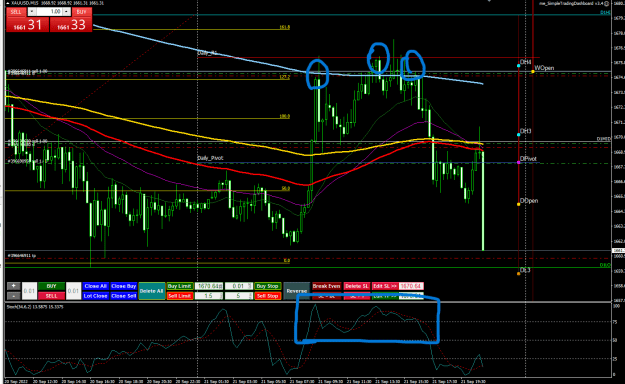This screenshot has height=384, width=625.
Task: Click the DPivot label on the right
Action: [x=528, y=159]
